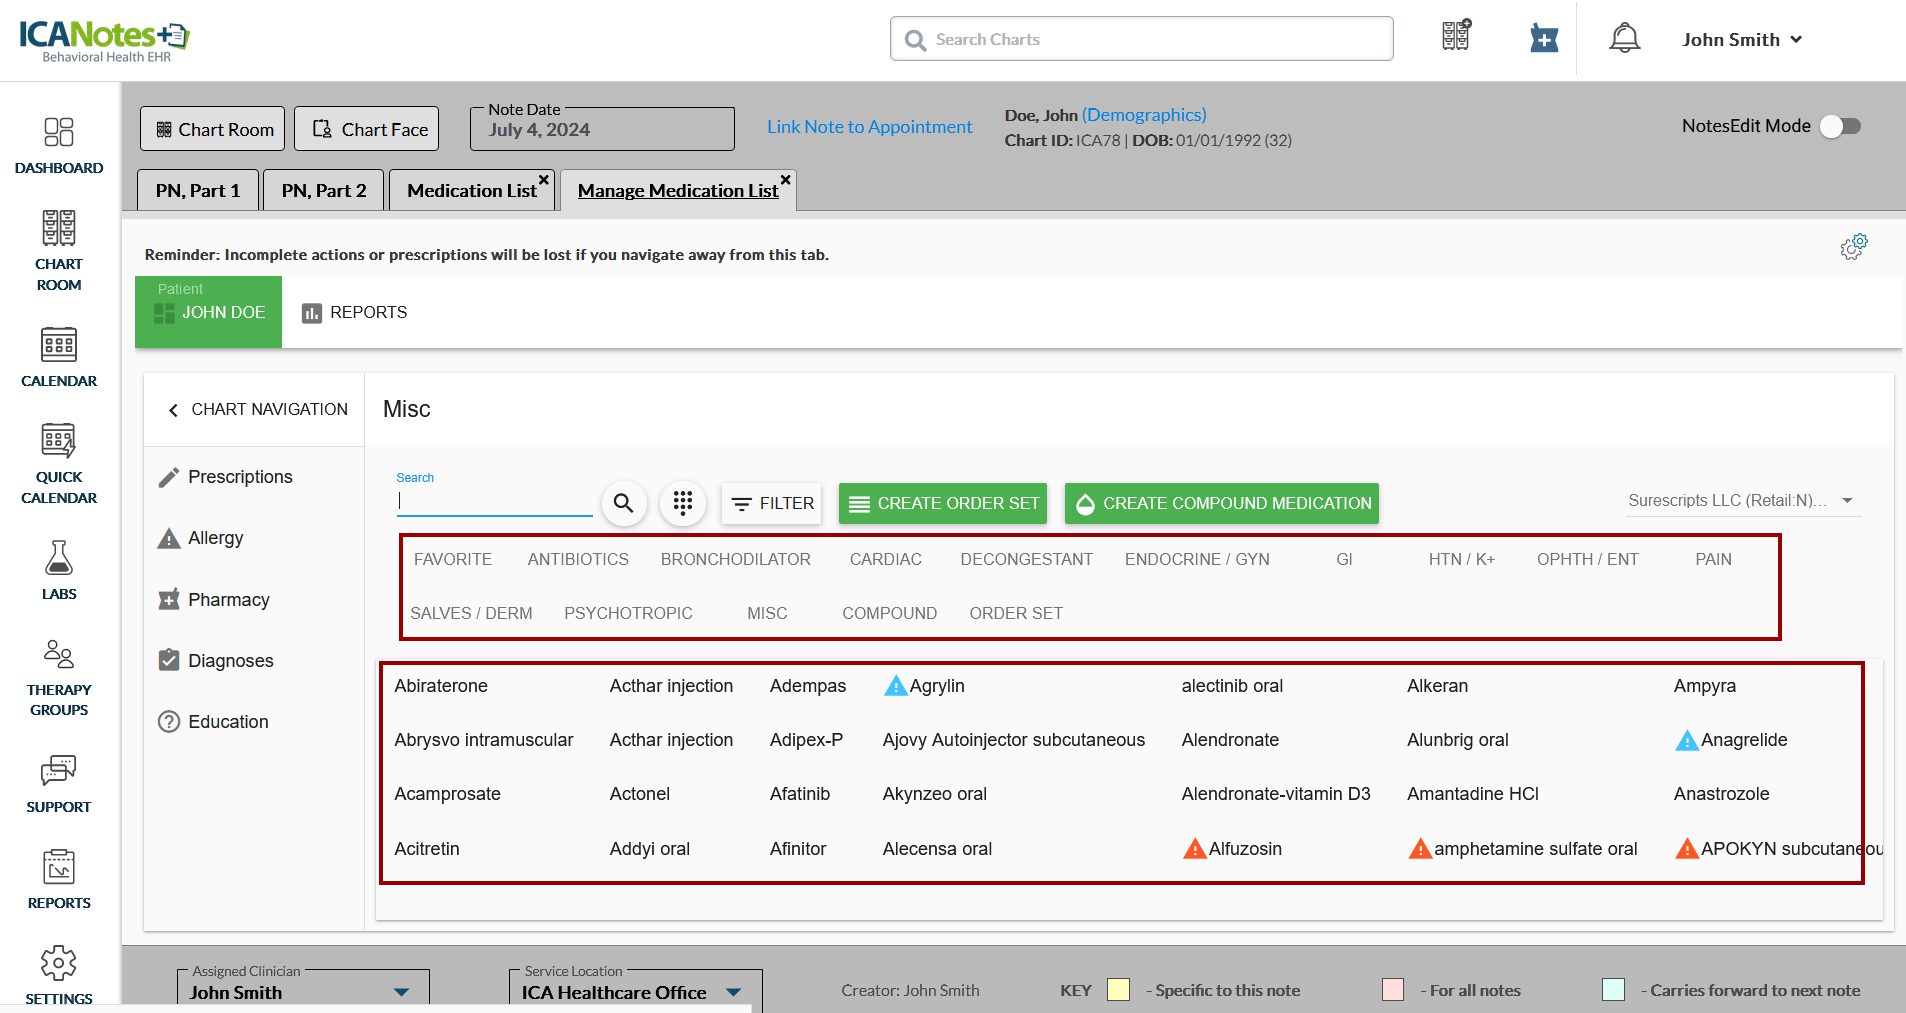Select the PSYCHOTROPIC medication category
Image resolution: width=1906 pixels, height=1013 pixels.
pos(628,613)
